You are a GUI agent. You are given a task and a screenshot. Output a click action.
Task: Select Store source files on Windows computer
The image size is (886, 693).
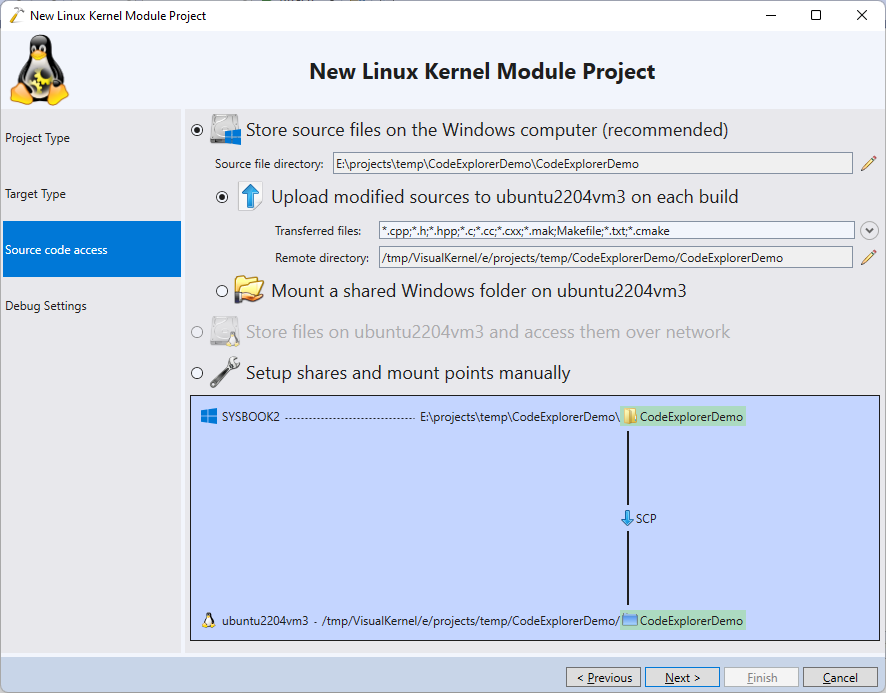(x=197, y=130)
